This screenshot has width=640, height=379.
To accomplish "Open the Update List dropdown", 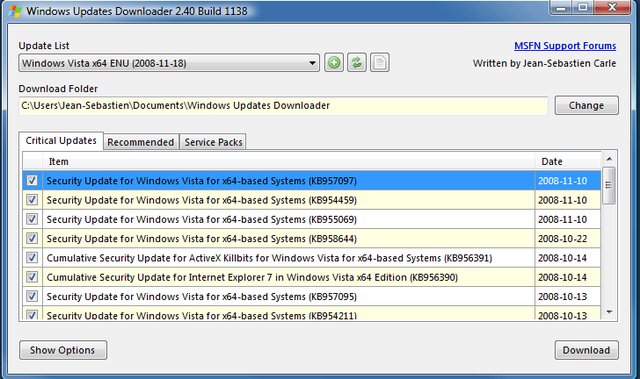I will coord(169,63).
